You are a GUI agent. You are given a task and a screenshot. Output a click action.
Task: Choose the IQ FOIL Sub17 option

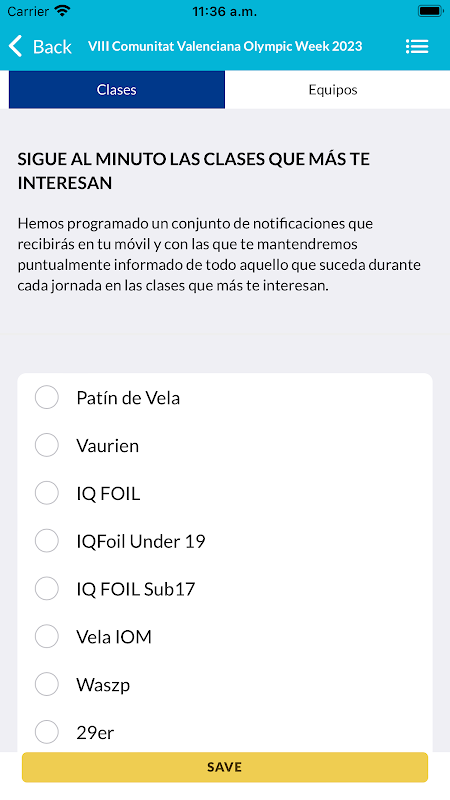click(x=225, y=589)
